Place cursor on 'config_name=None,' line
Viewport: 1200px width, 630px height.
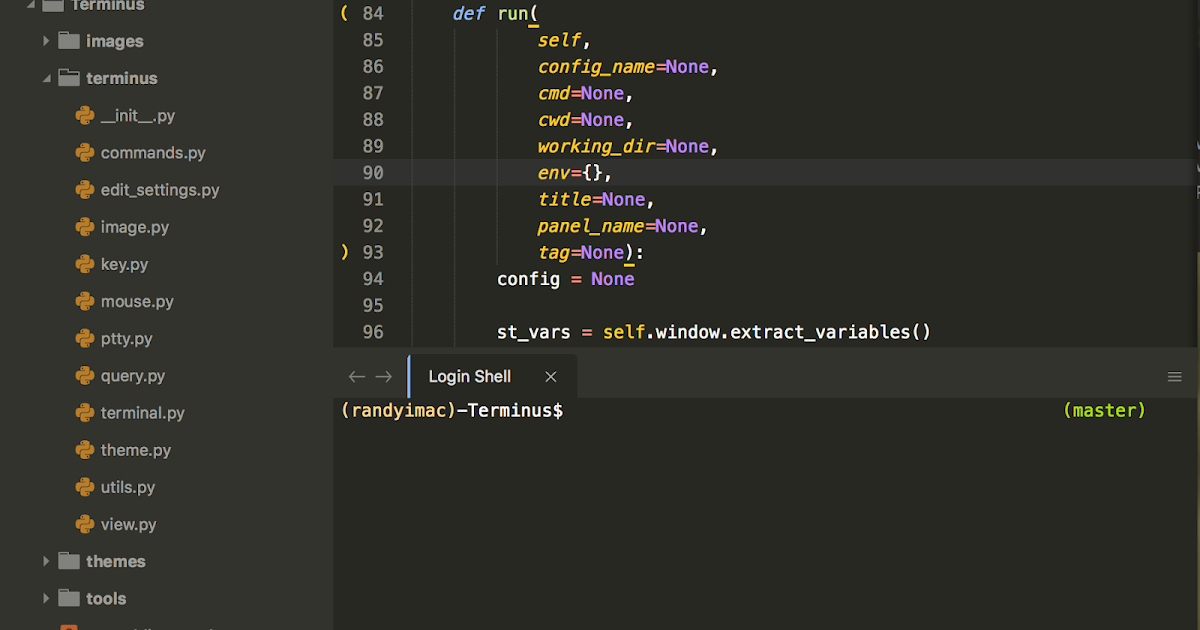[629, 67]
